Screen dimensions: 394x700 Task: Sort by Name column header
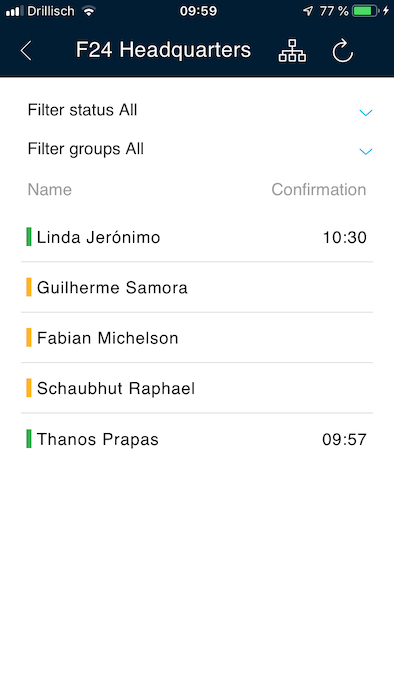click(50, 190)
